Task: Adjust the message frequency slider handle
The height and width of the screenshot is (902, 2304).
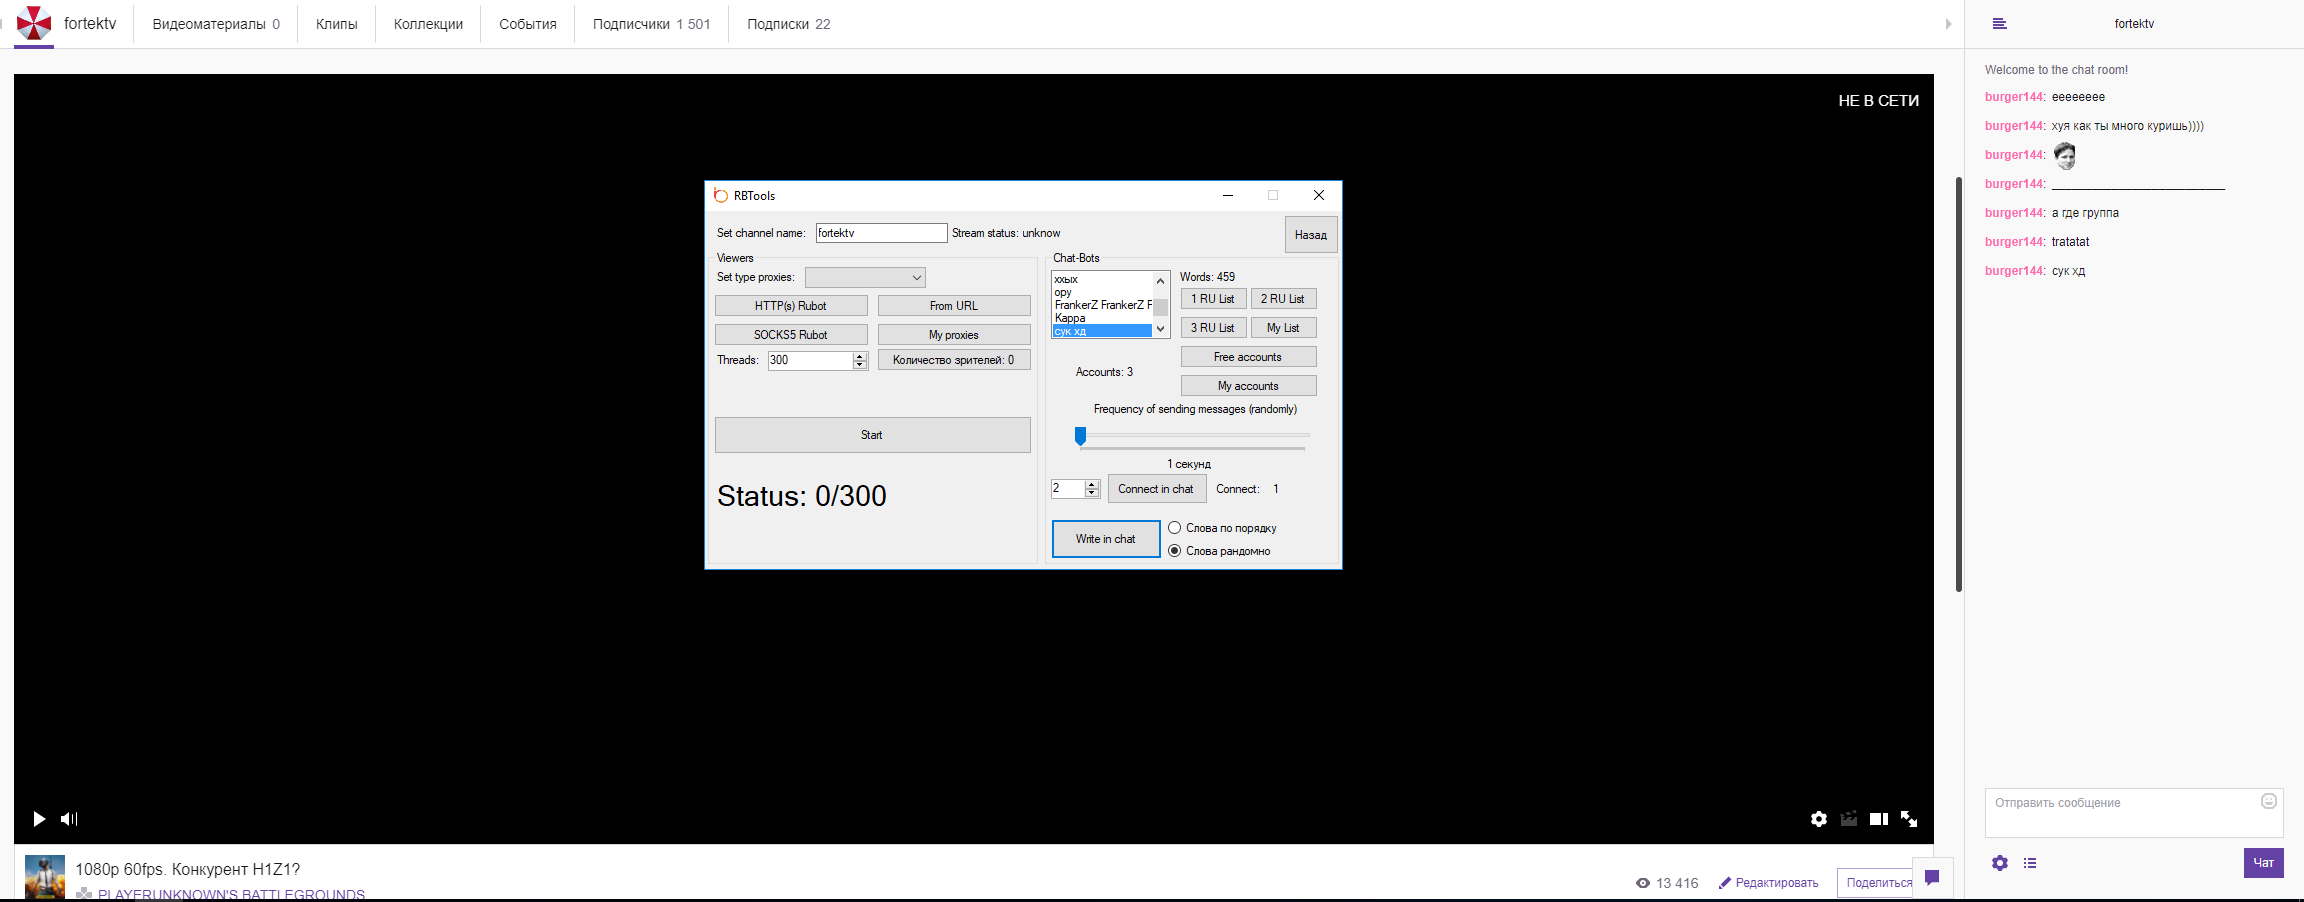Action: (x=1080, y=435)
